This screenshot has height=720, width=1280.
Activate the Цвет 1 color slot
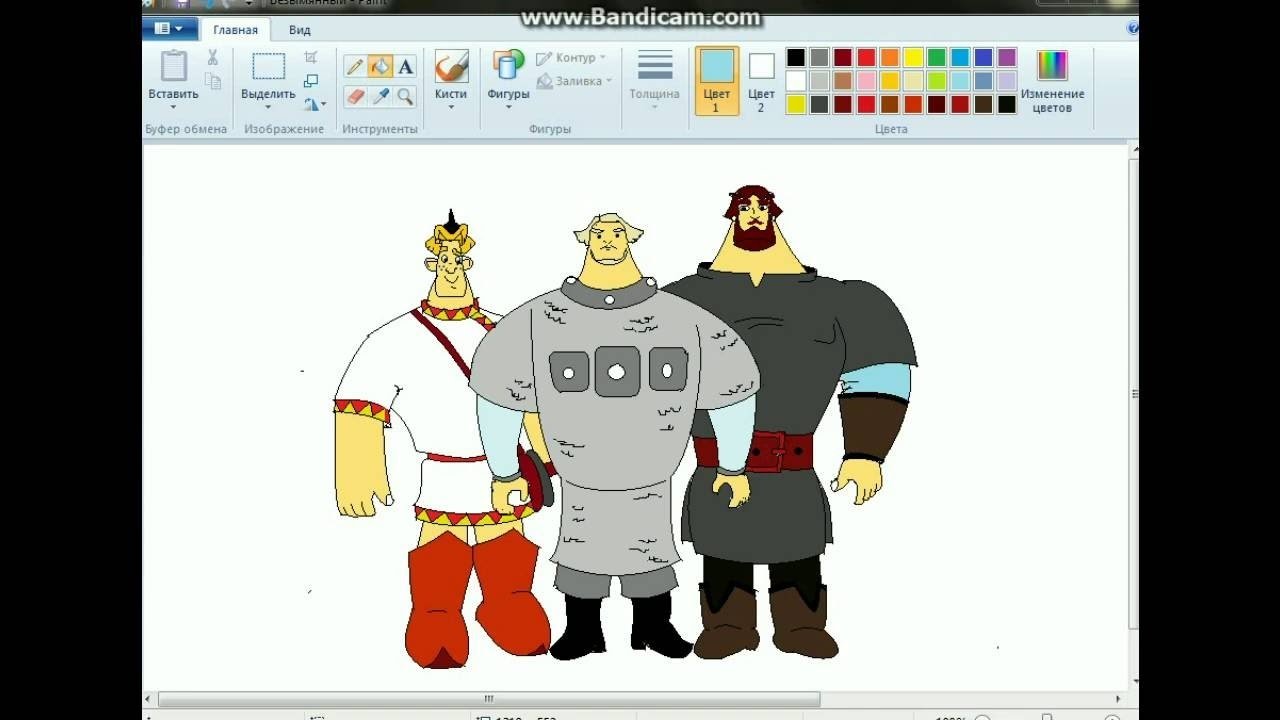tap(716, 80)
